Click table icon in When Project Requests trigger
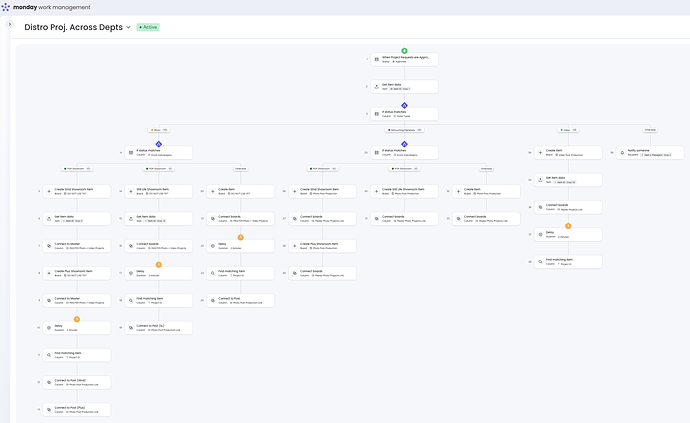This screenshot has height=423, width=690. [x=377, y=59]
